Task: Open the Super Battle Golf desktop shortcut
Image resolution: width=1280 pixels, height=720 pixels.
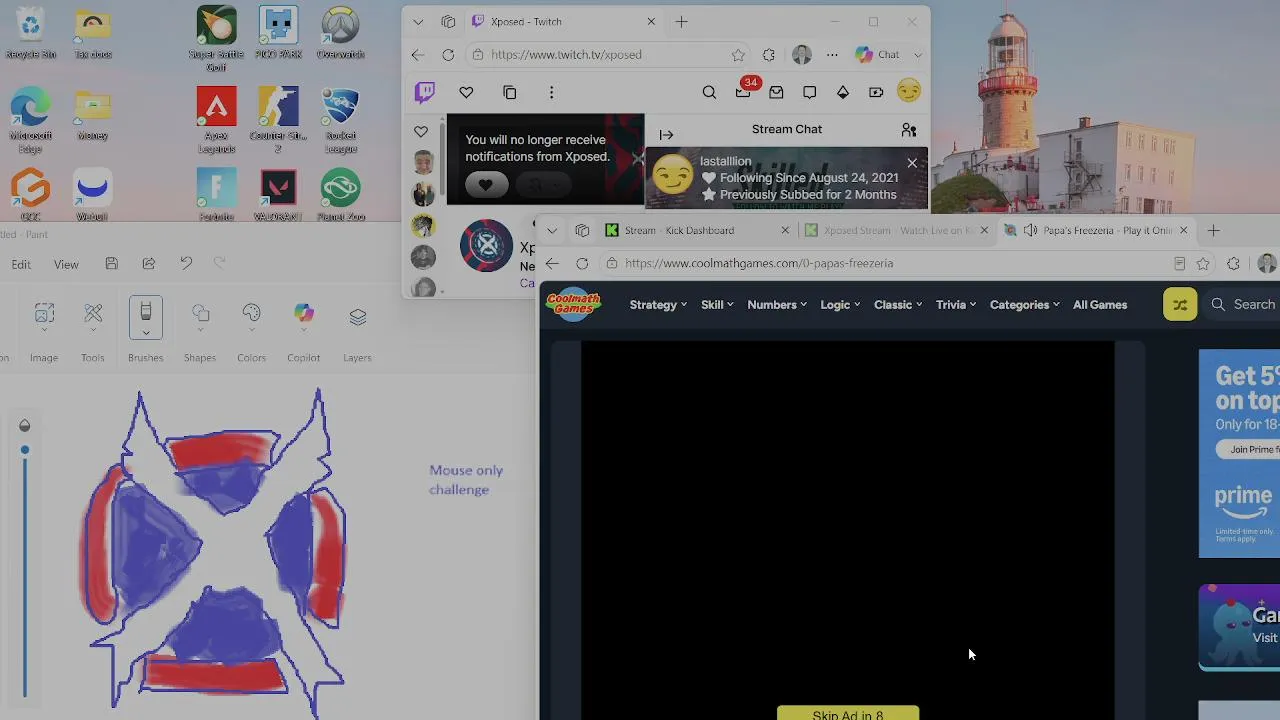Action: (216, 39)
